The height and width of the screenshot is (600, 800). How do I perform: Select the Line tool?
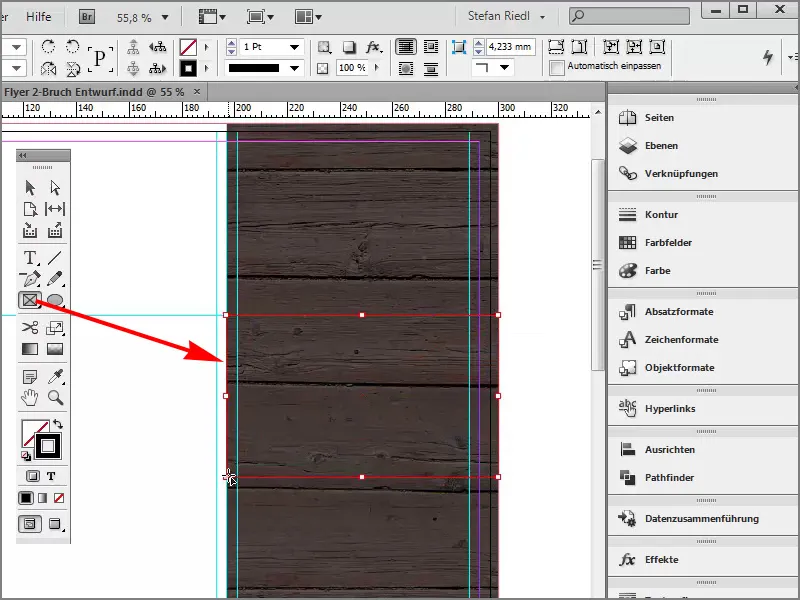tap(55, 258)
